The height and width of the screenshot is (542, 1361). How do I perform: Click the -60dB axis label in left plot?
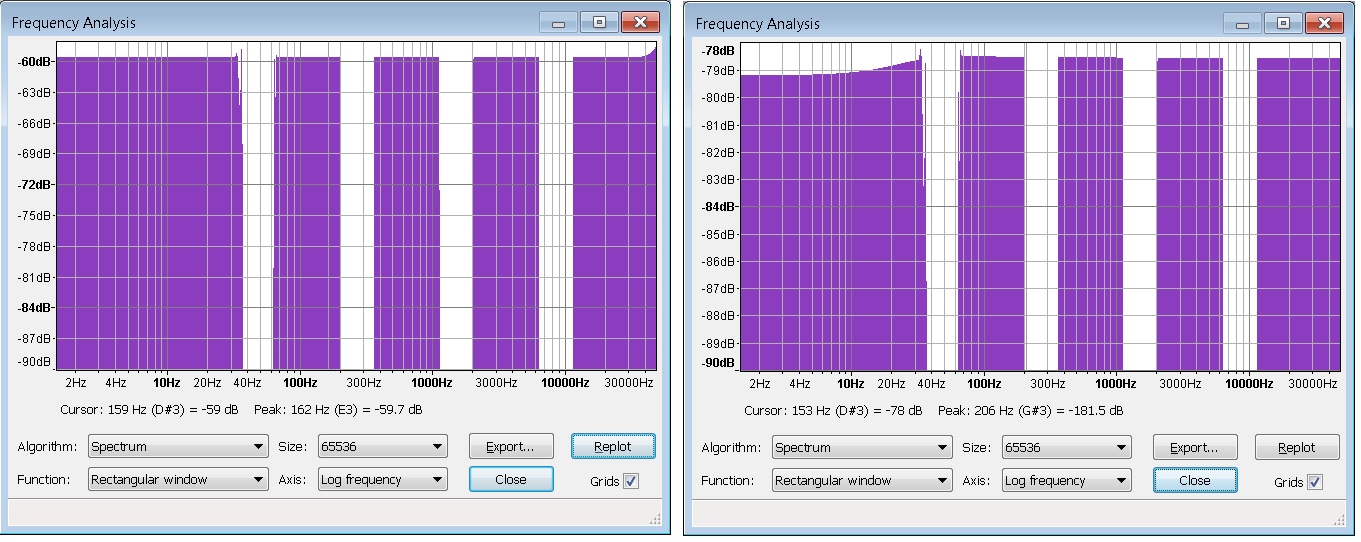[x=35, y=62]
